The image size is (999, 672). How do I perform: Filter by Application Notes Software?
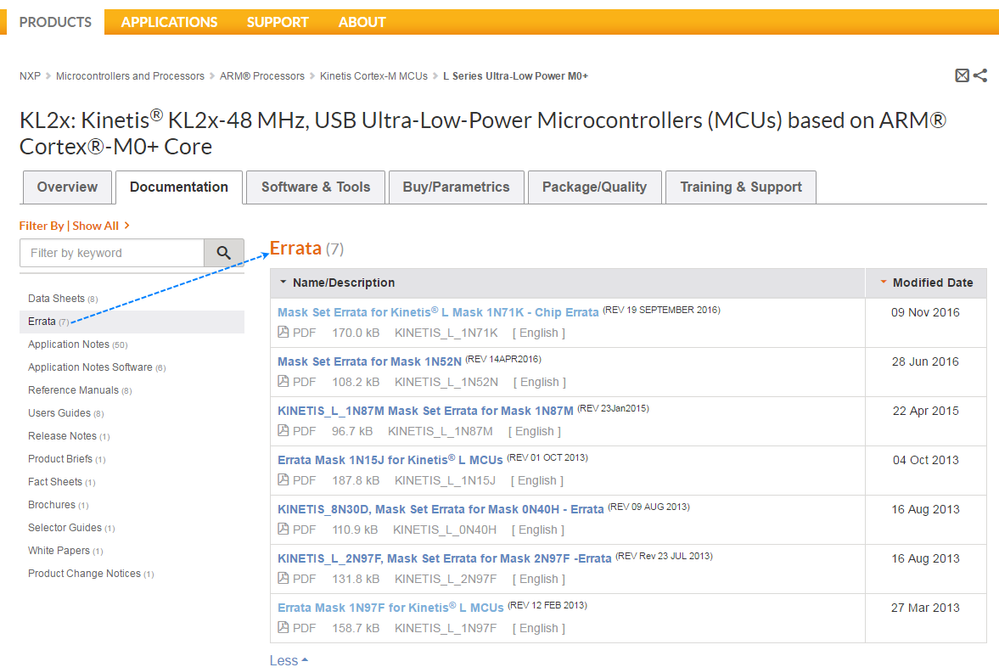tap(97, 367)
